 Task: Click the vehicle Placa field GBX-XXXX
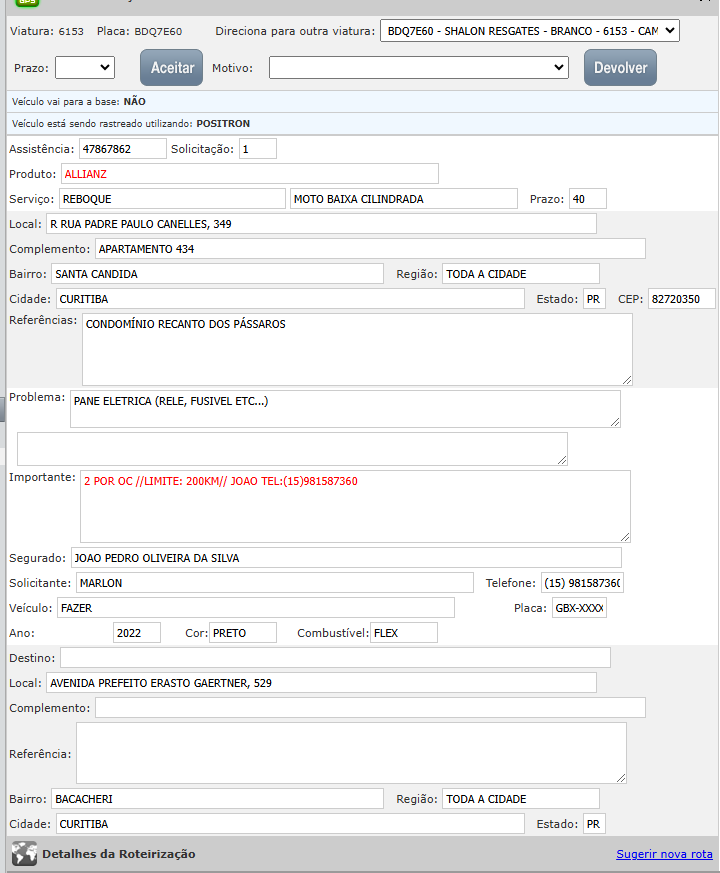pos(579,608)
